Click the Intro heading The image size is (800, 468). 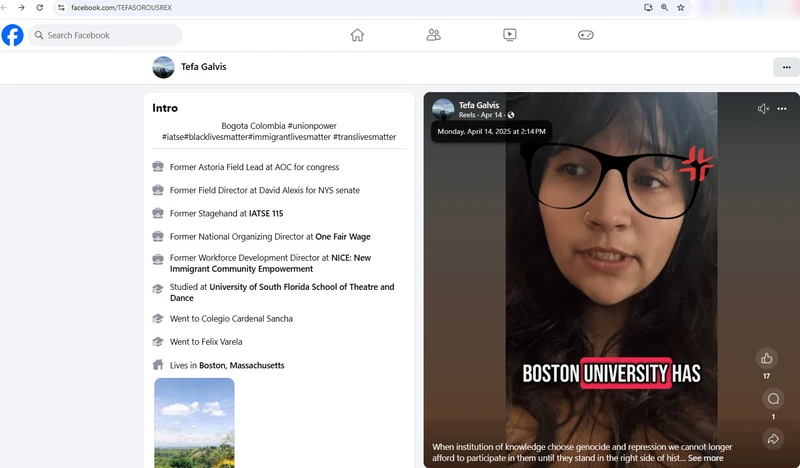click(165, 108)
